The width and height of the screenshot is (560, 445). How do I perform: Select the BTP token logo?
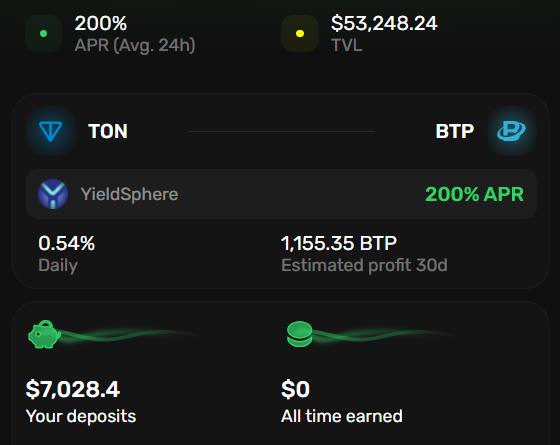click(x=511, y=131)
